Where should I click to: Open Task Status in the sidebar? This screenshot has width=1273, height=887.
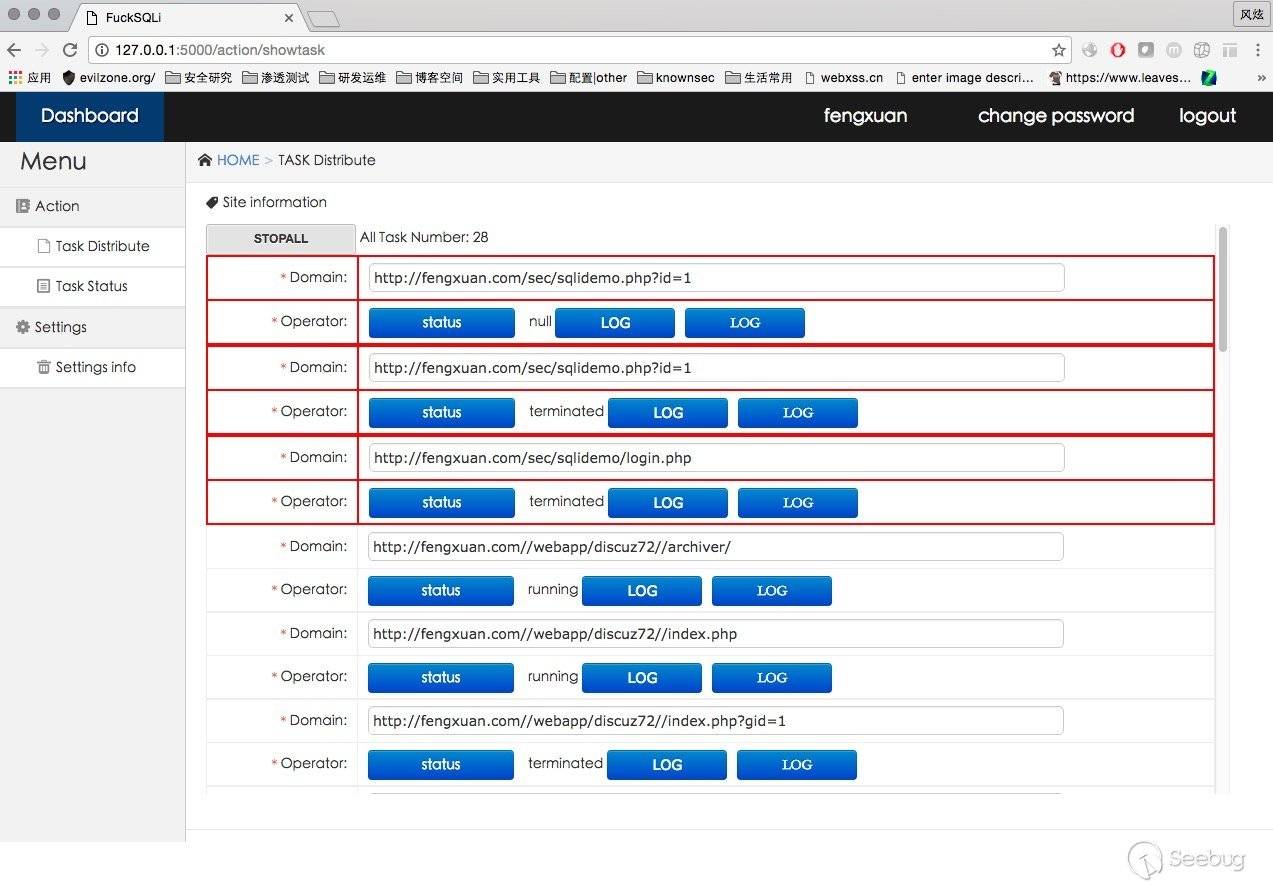click(x=91, y=286)
